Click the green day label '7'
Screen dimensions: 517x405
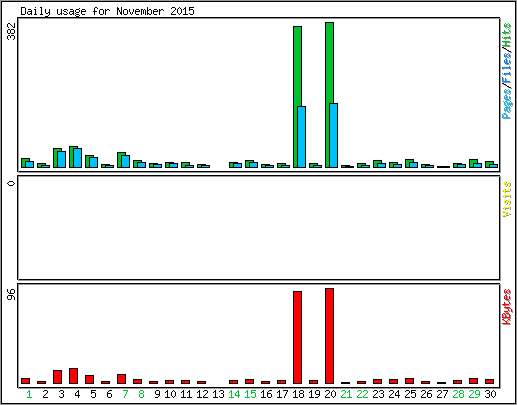point(125,394)
